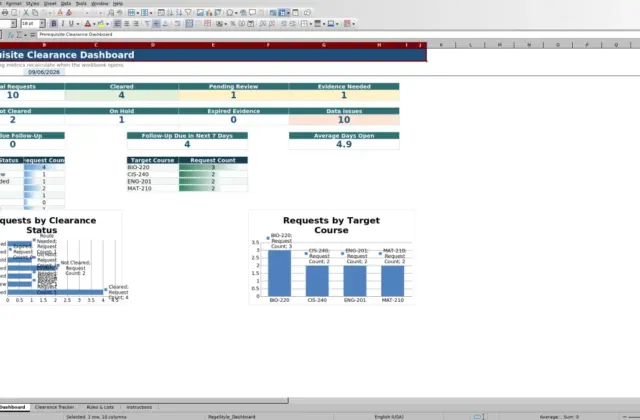
Task: Open the Border Style dropdown arrow
Action: click(x=324, y=24)
